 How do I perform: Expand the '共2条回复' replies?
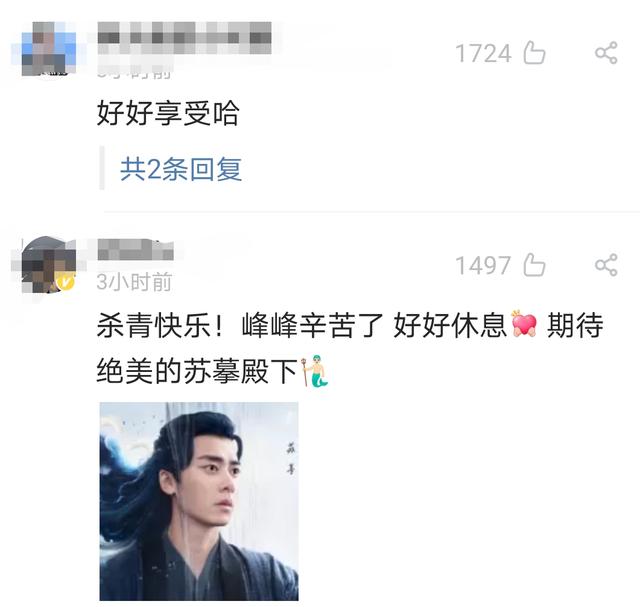click(x=181, y=169)
